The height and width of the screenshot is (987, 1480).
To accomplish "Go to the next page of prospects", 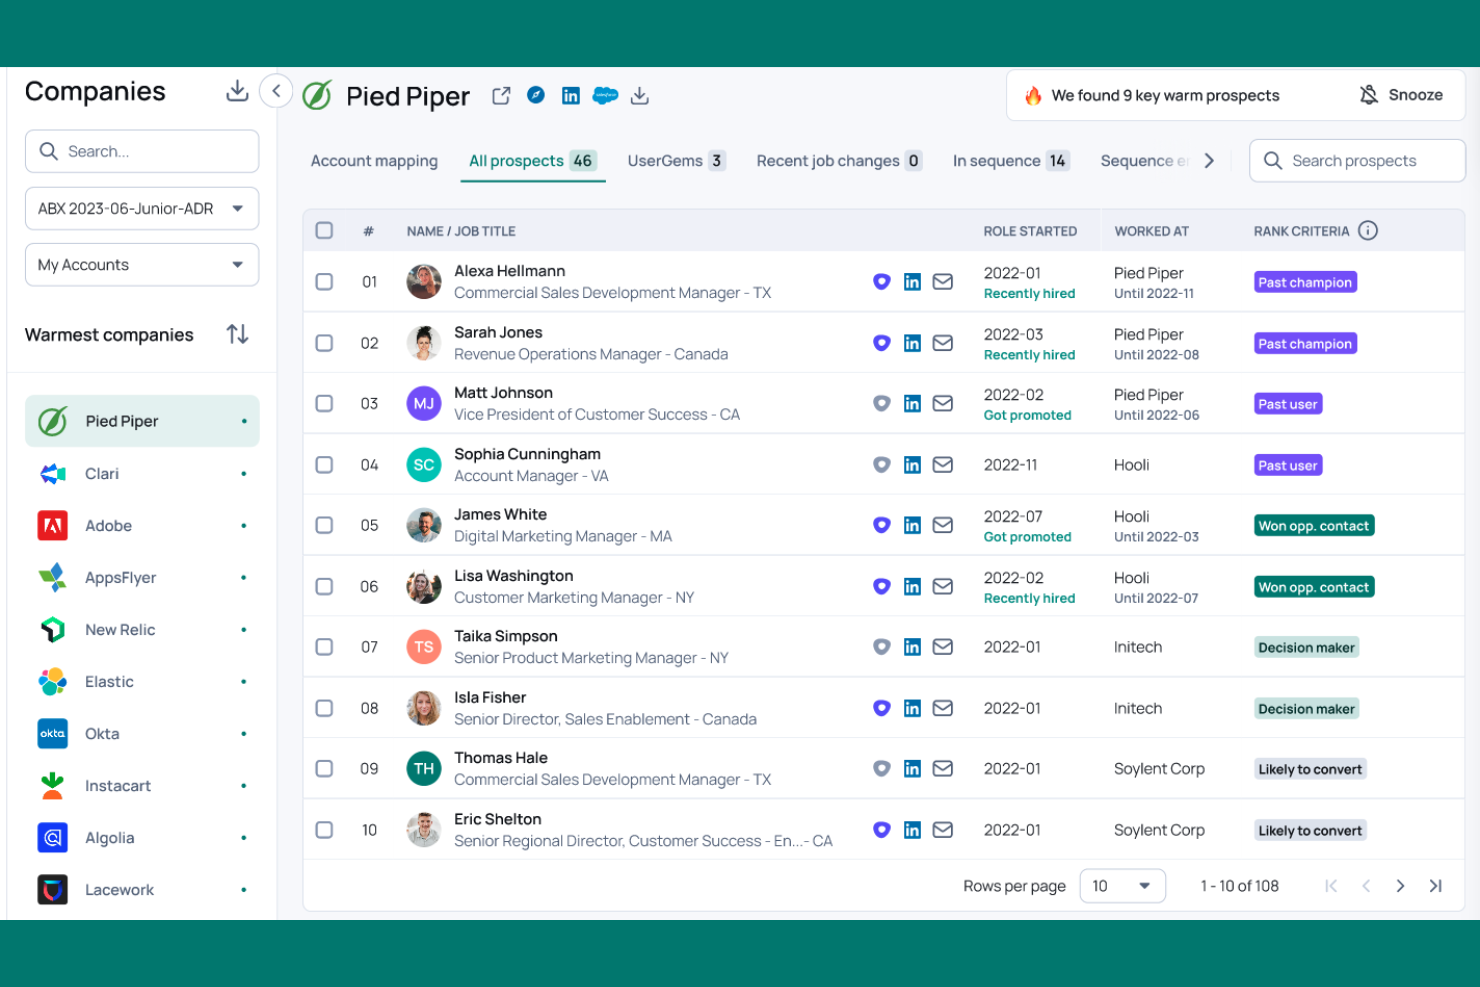I will (1400, 886).
